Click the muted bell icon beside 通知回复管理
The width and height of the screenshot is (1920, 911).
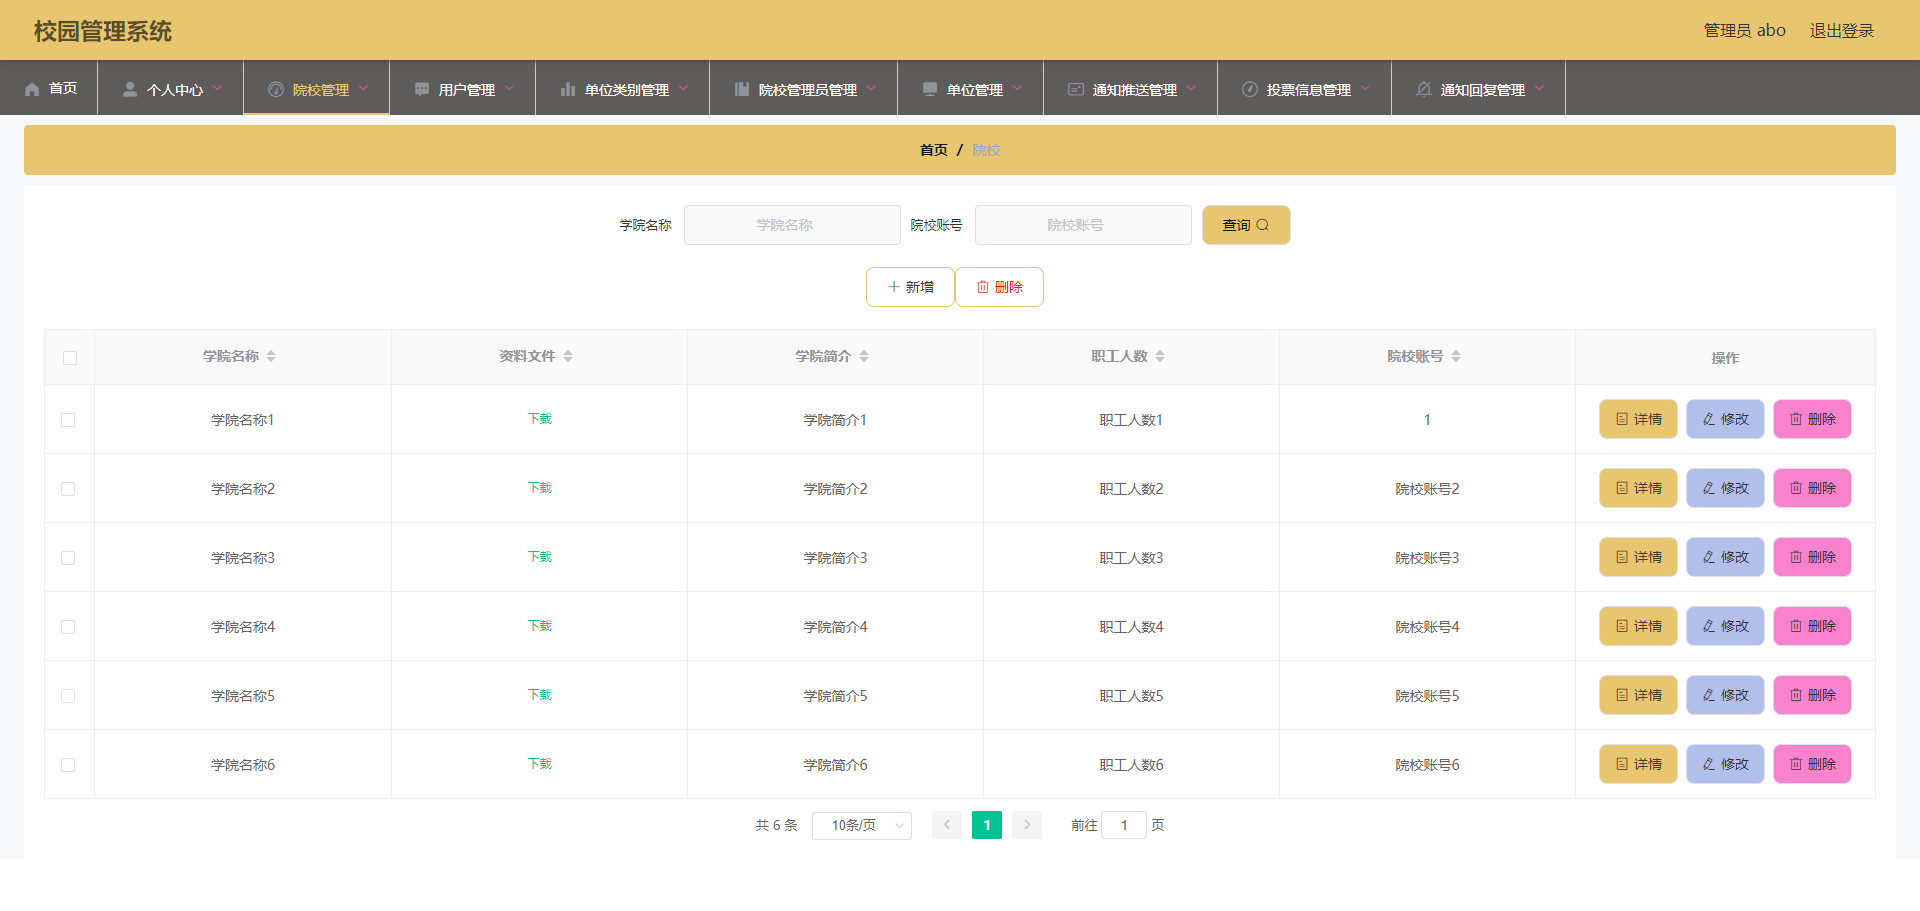(1424, 89)
